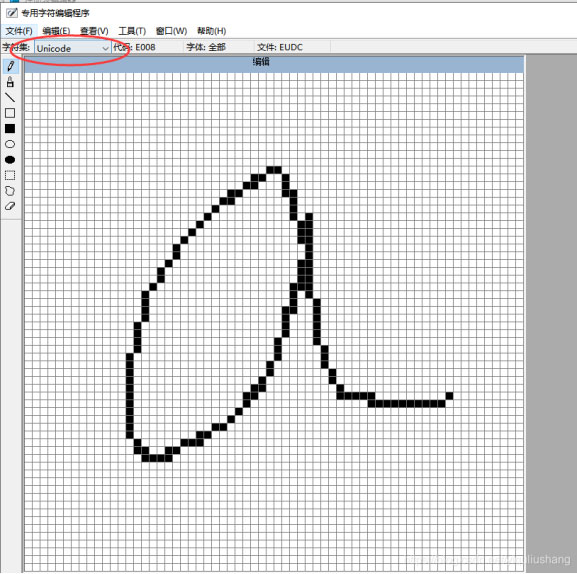Open the 编辑(E) menu
The width and height of the screenshot is (577, 574).
tap(56, 31)
